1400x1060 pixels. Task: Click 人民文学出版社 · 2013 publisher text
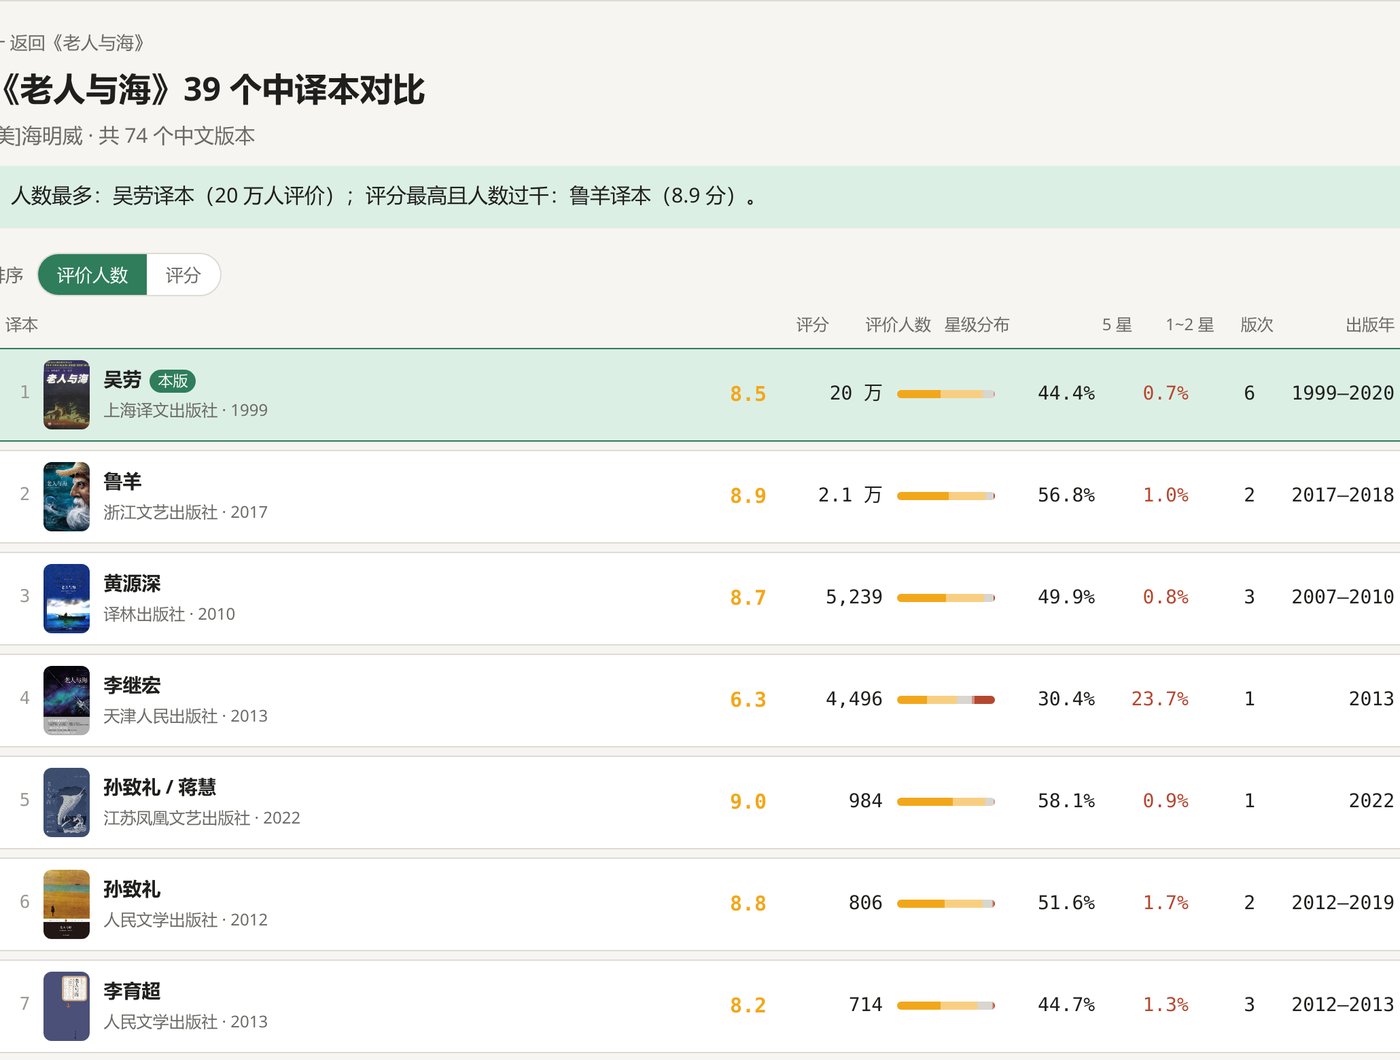tap(186, 1022)
